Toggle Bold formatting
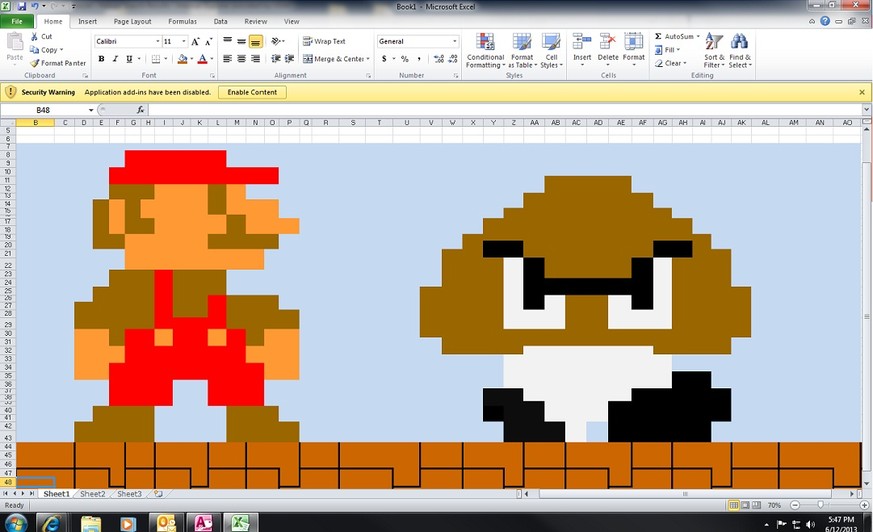 click(101, 59)
